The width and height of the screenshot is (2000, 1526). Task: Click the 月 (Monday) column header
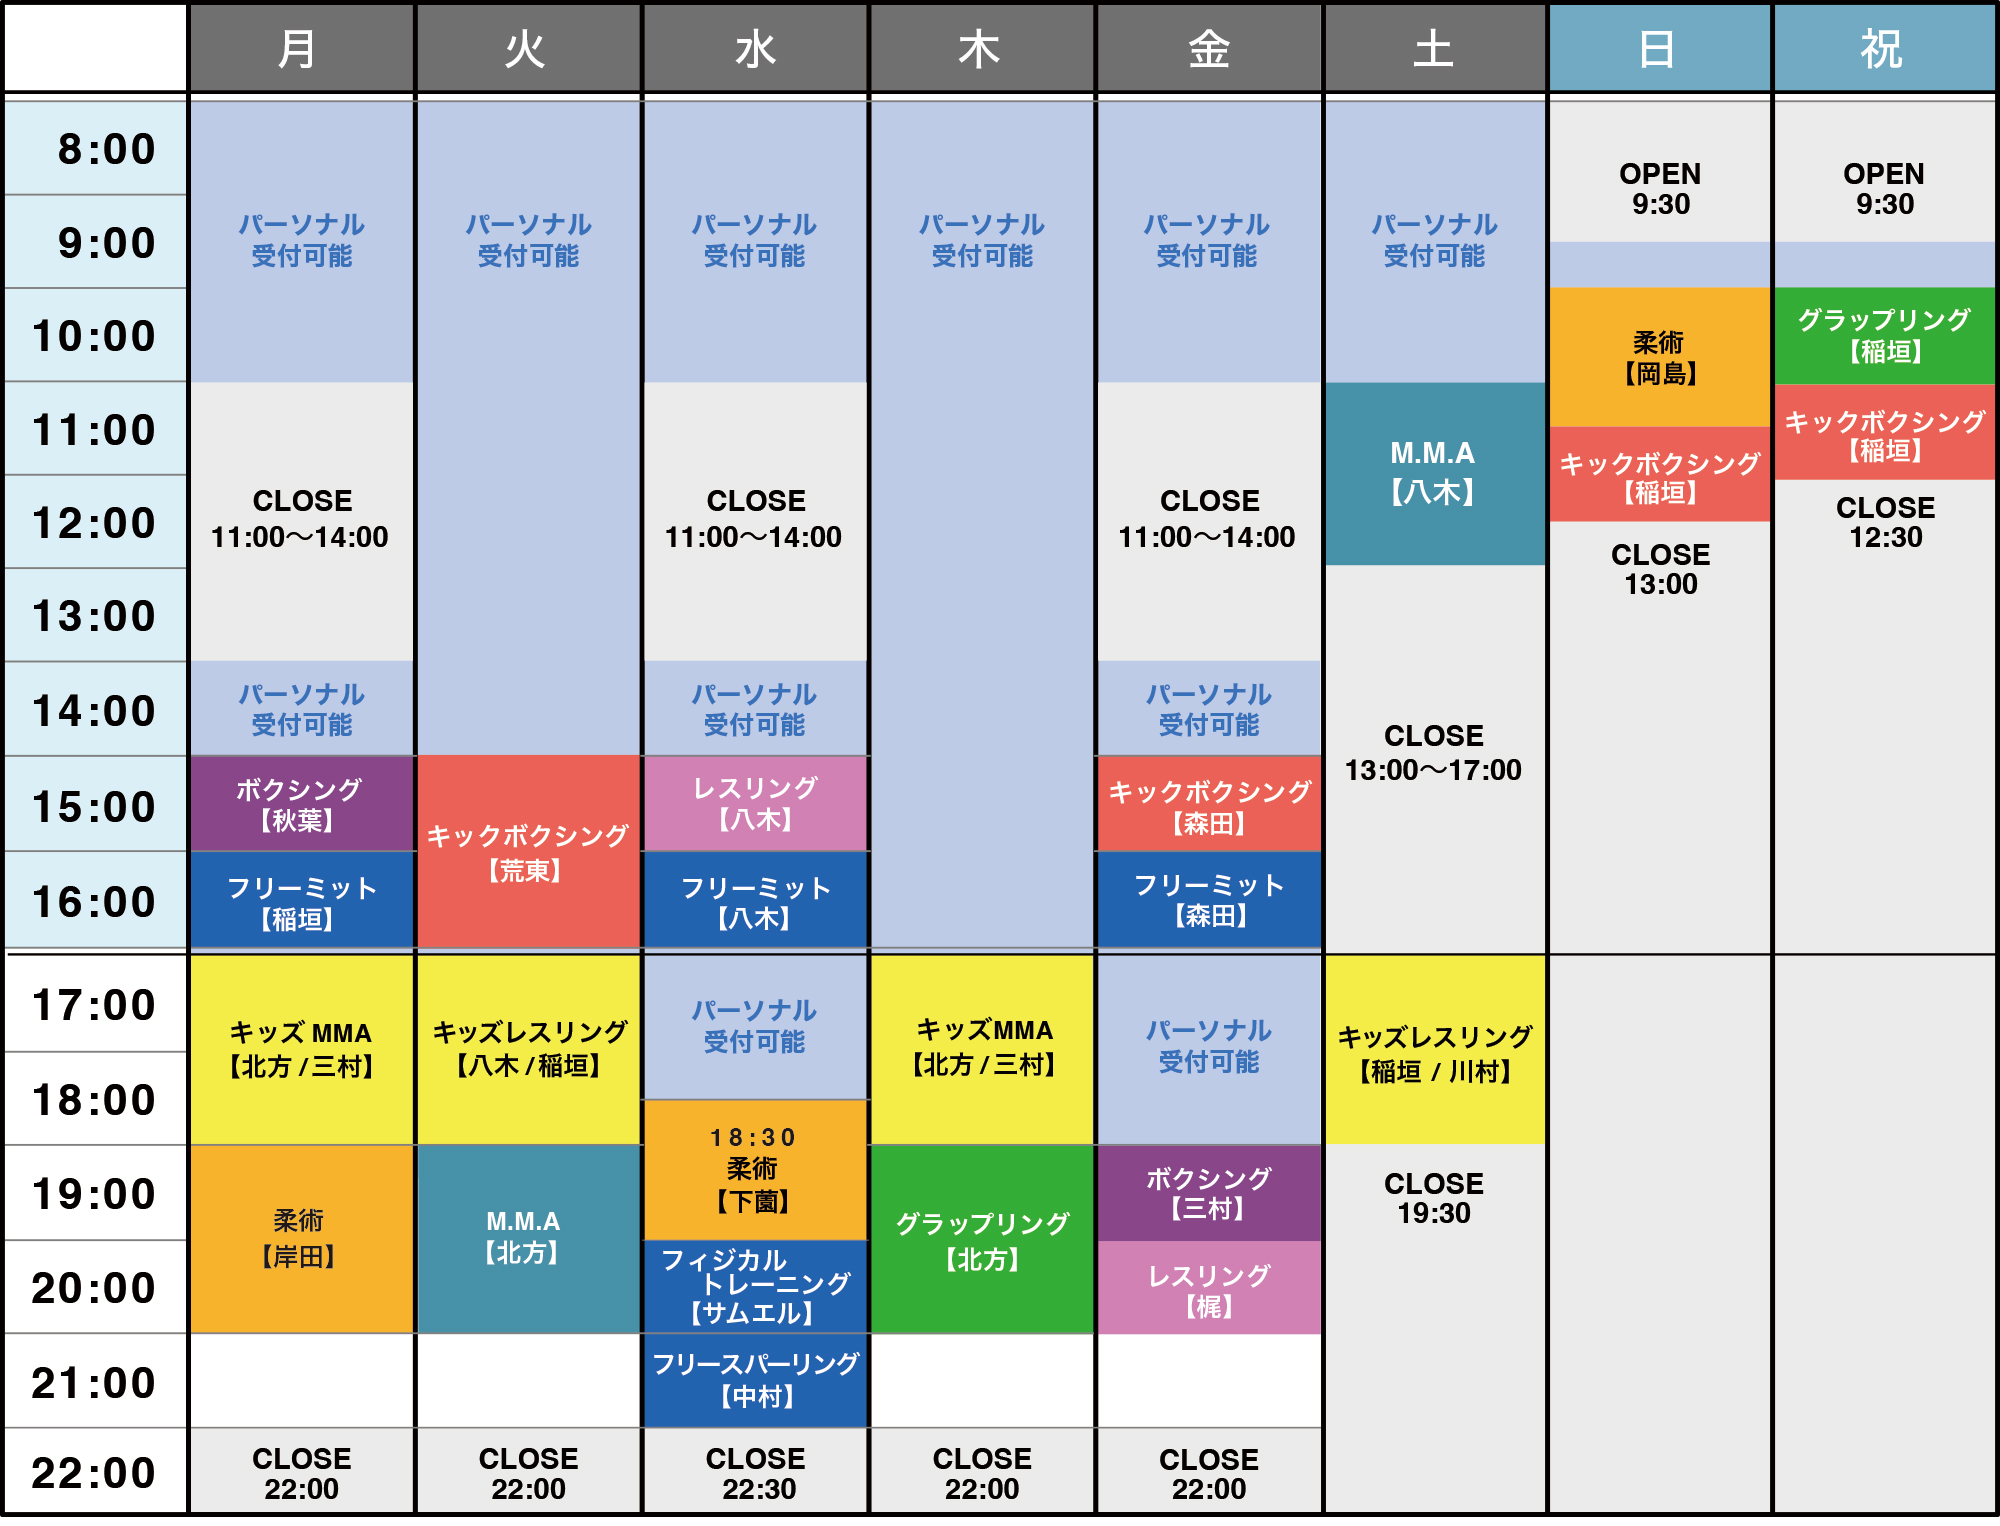(x=300, y=48)
